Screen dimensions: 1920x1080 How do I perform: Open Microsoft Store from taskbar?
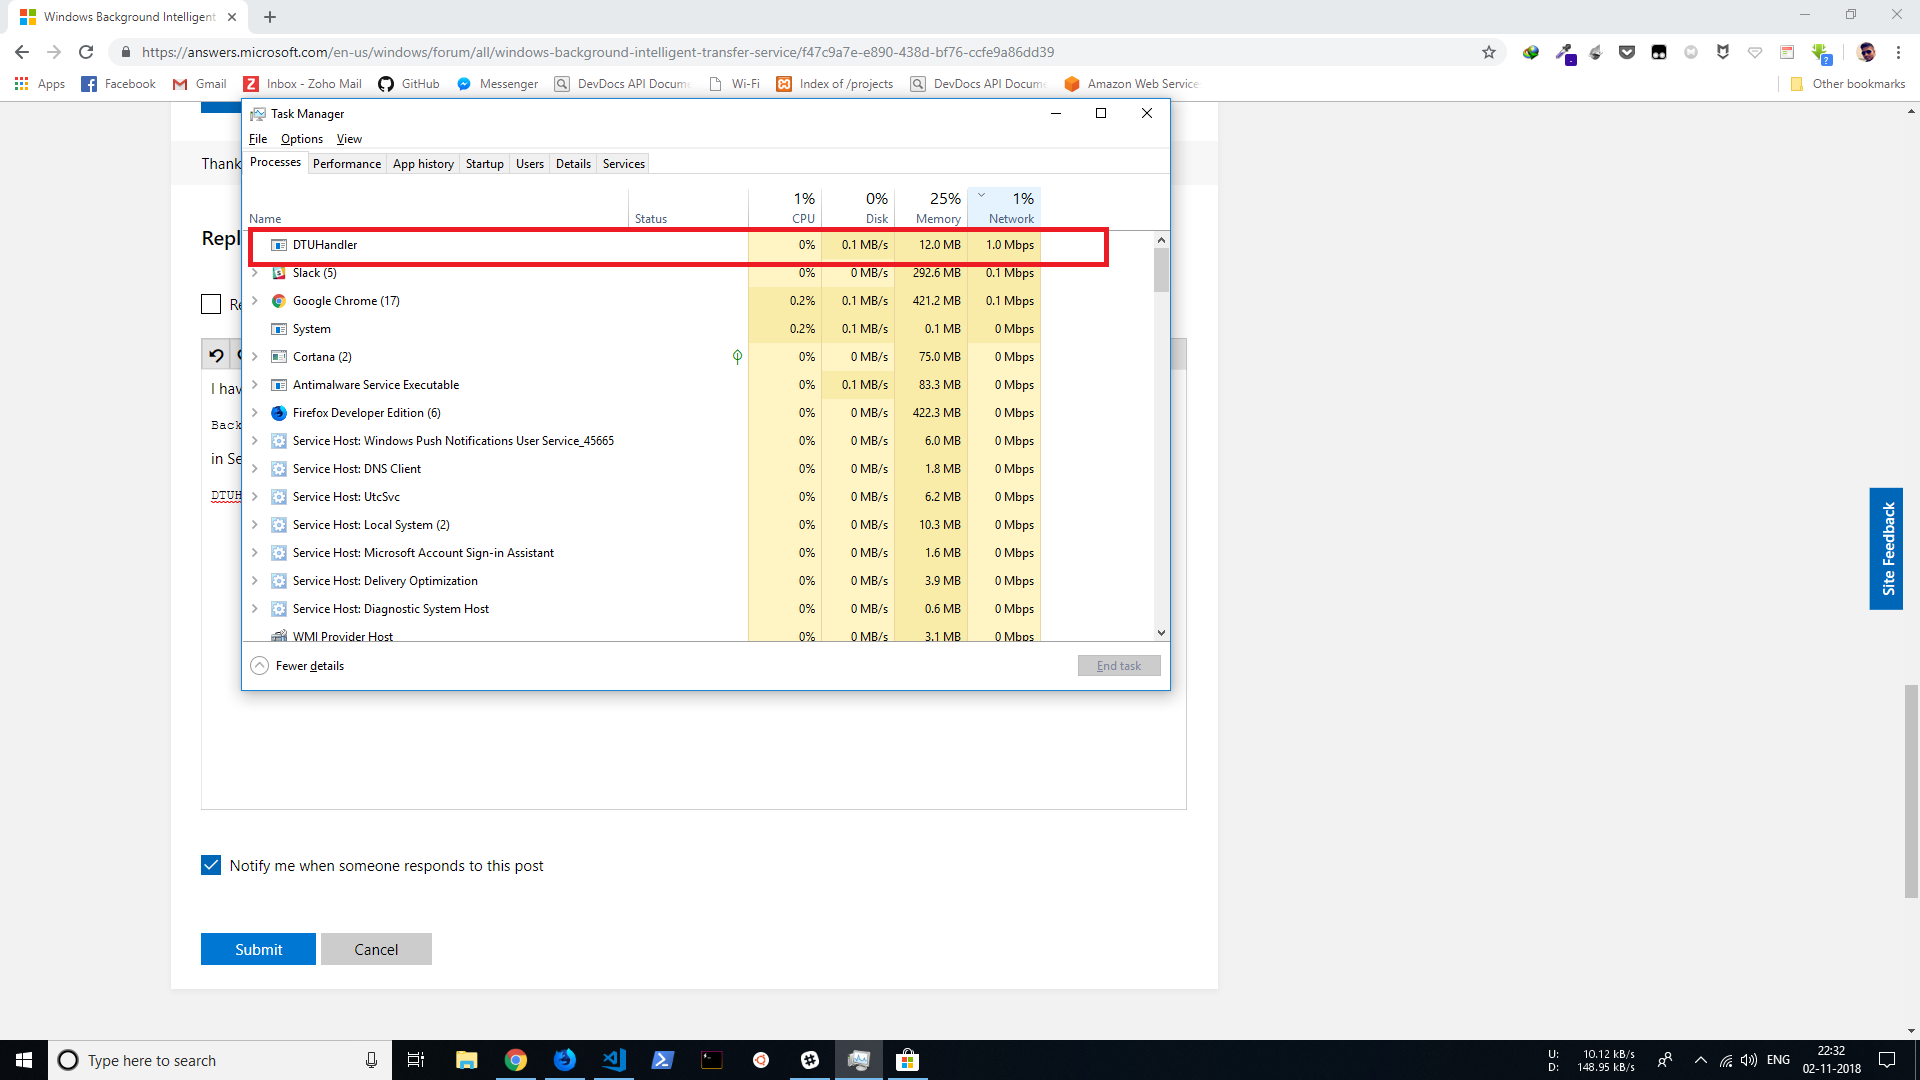(x=907, y=1060)
